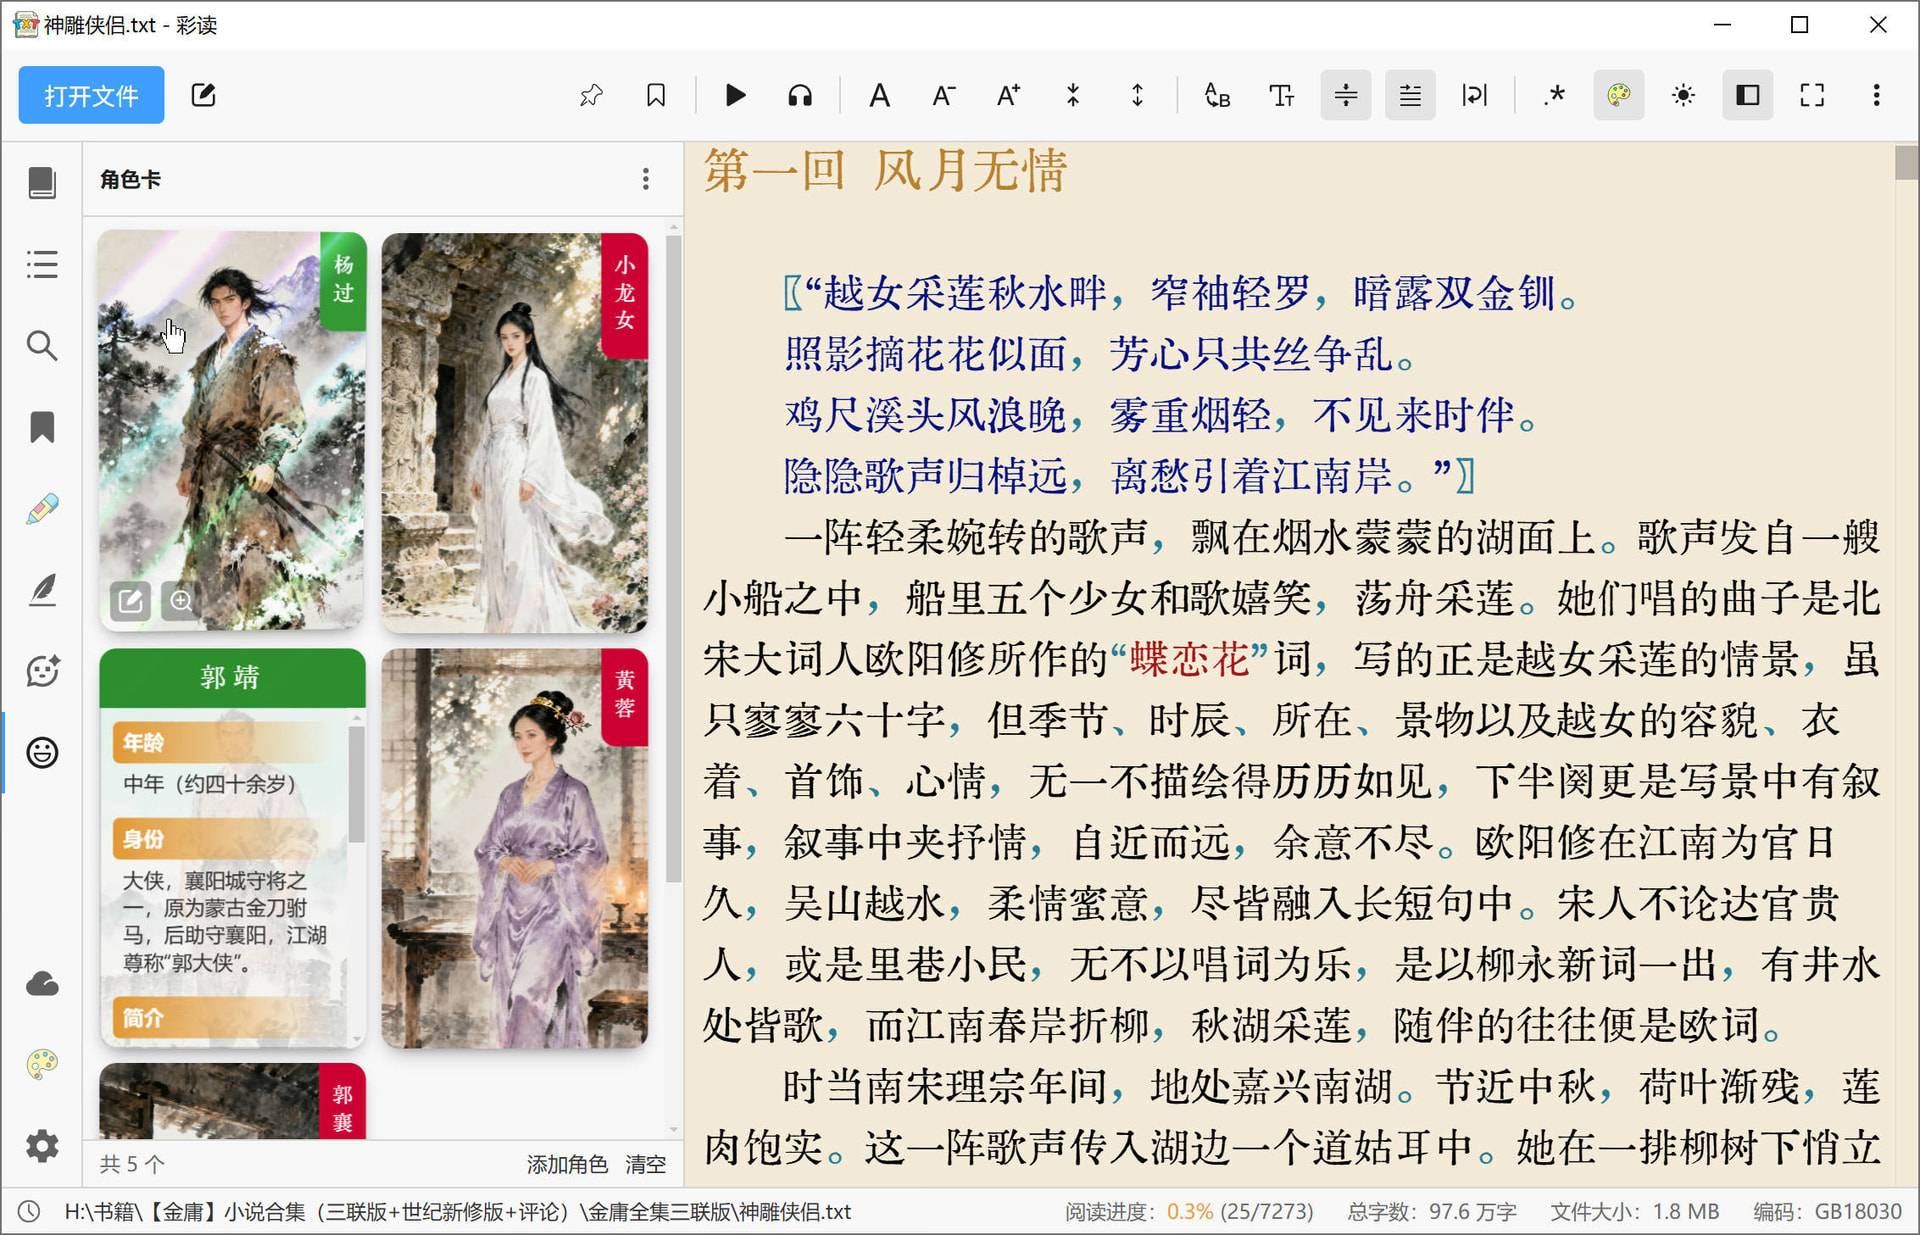
Task: Switch brightness mode with sun icon
Action: (x=1683, y=95)
